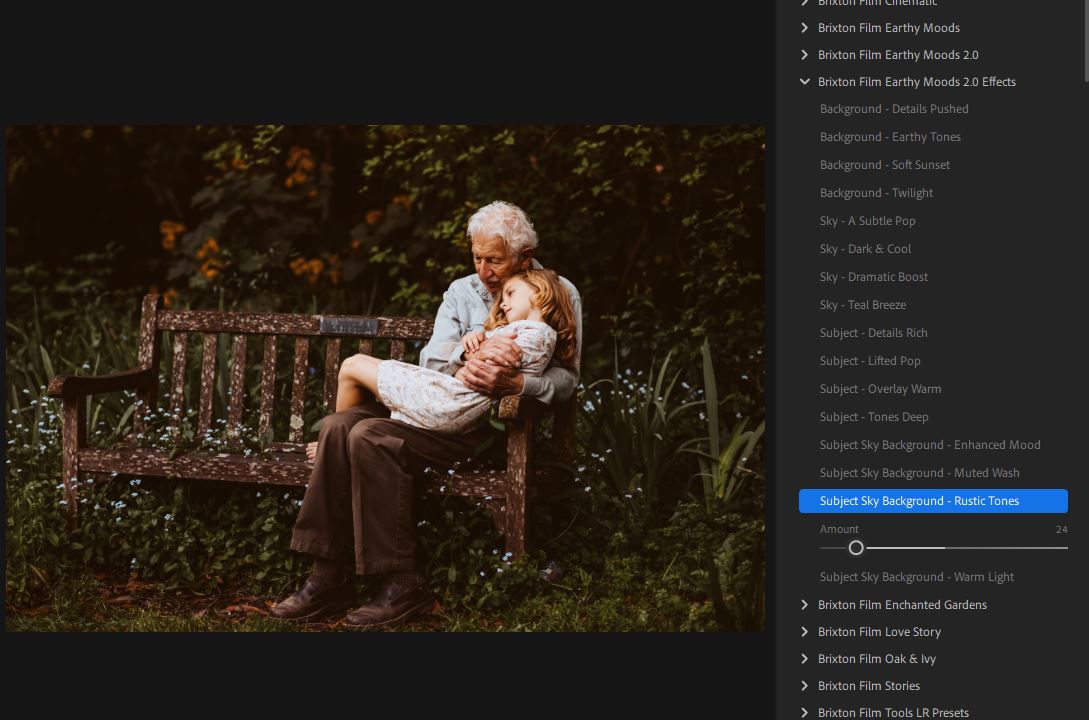Click the grandfather and child photo preview

pos(385,378)
